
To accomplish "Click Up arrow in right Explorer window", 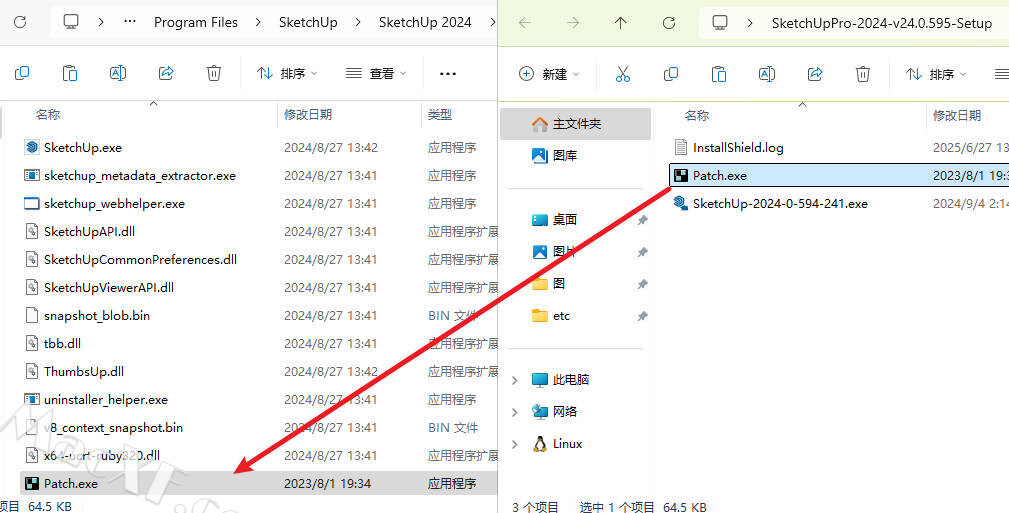I will point(620,23).
